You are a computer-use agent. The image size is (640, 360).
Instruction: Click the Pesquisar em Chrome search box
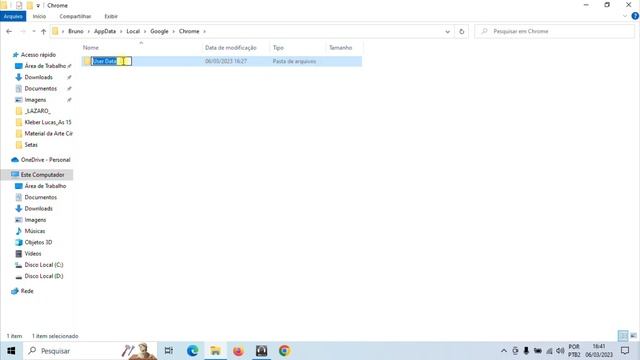[x=554, y=31]
